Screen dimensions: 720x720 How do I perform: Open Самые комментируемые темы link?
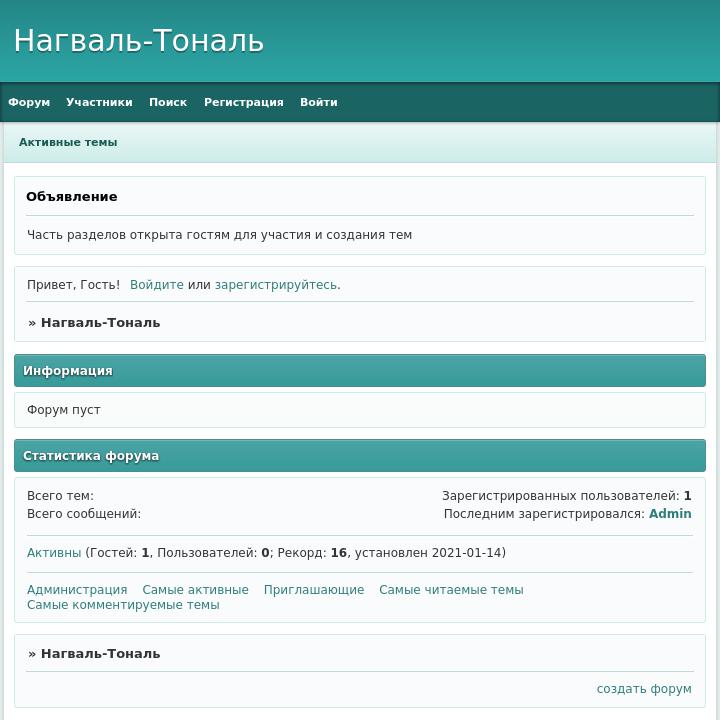[123, 605]
